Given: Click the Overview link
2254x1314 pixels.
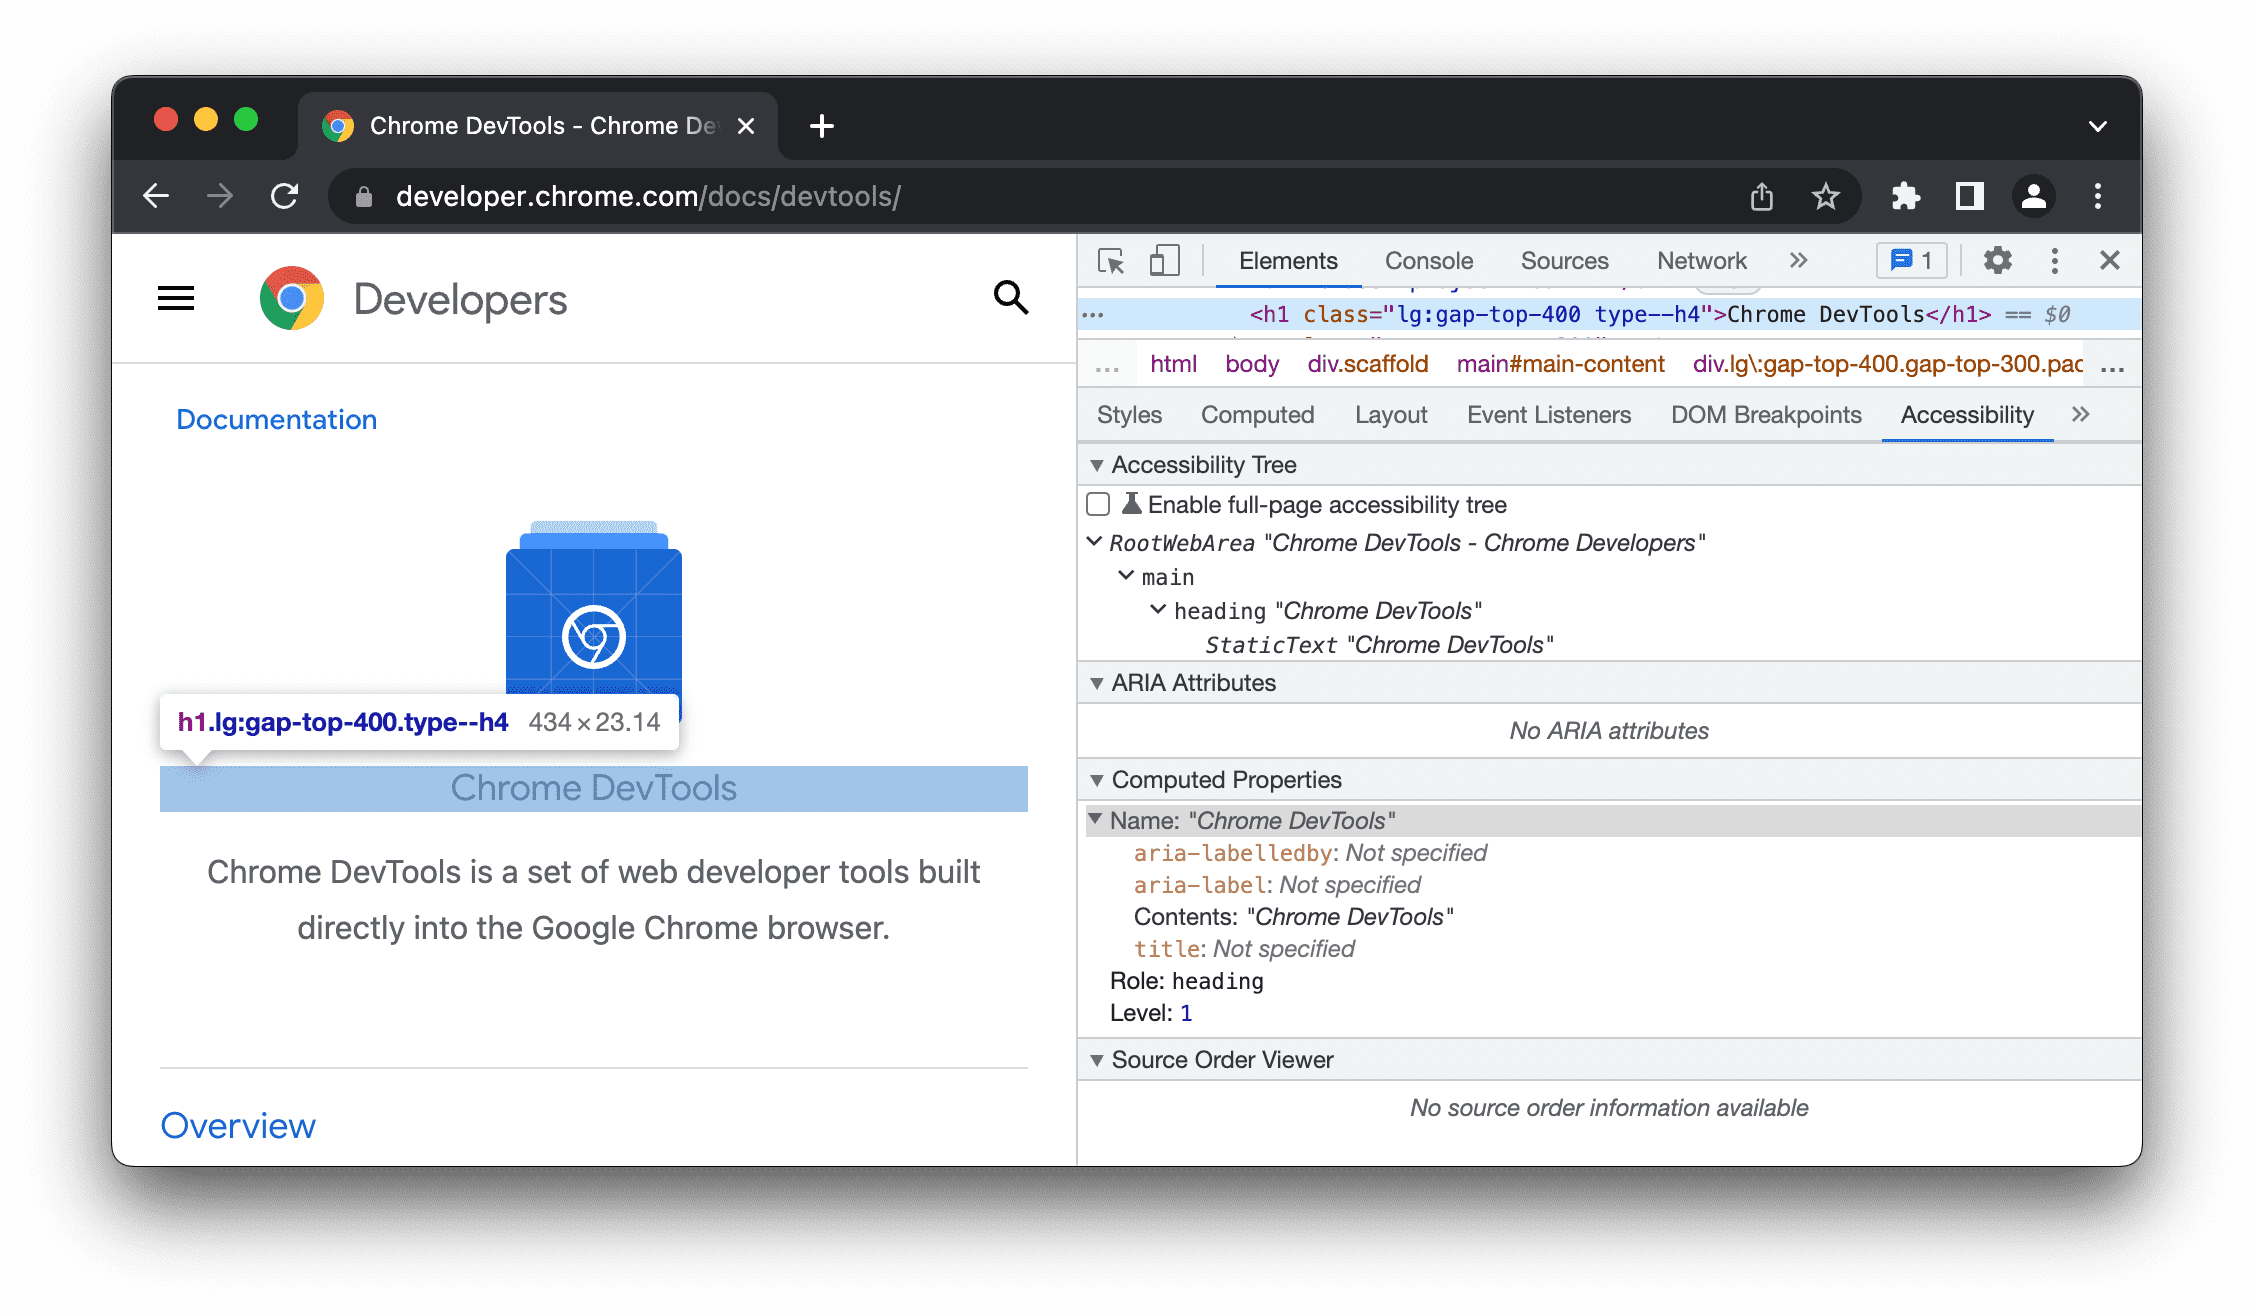Looking at the screenshot, I should (x=238, y=1122).
